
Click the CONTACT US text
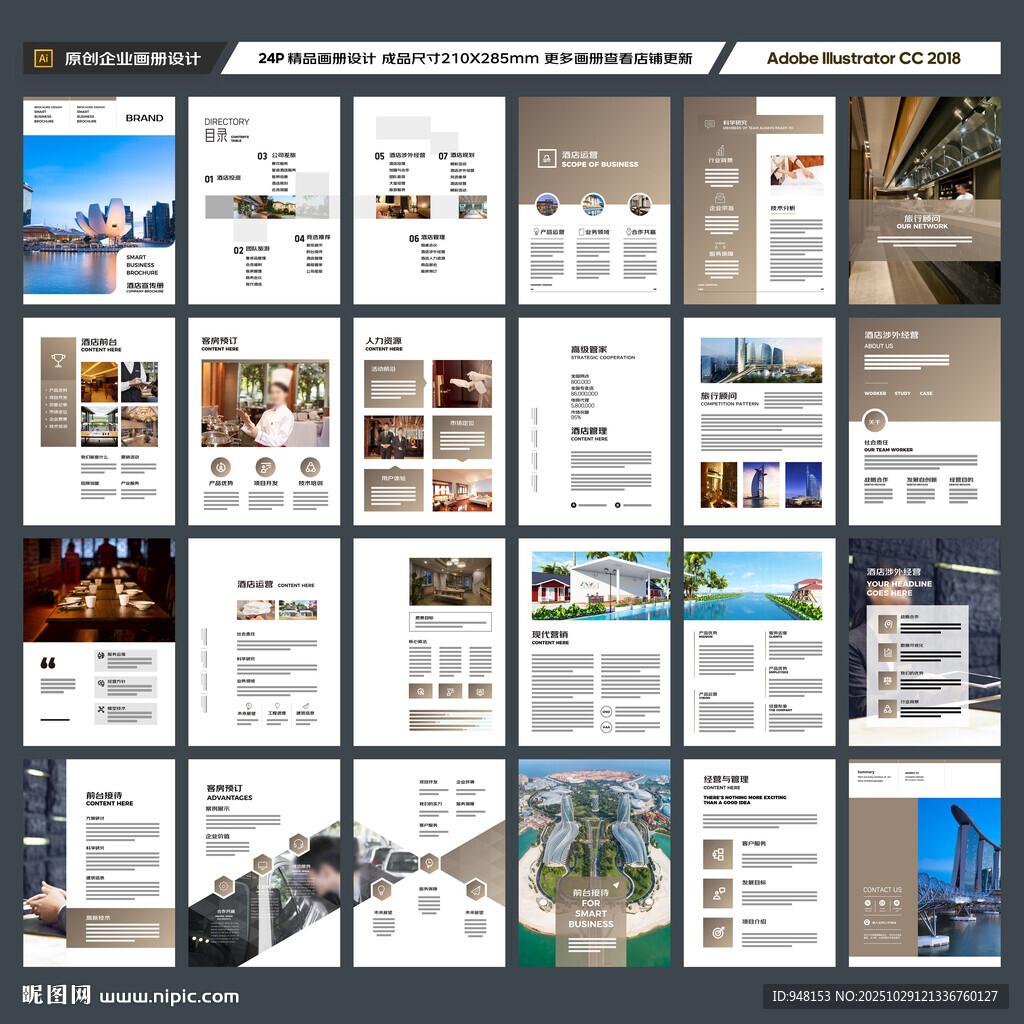pos(882,889)
